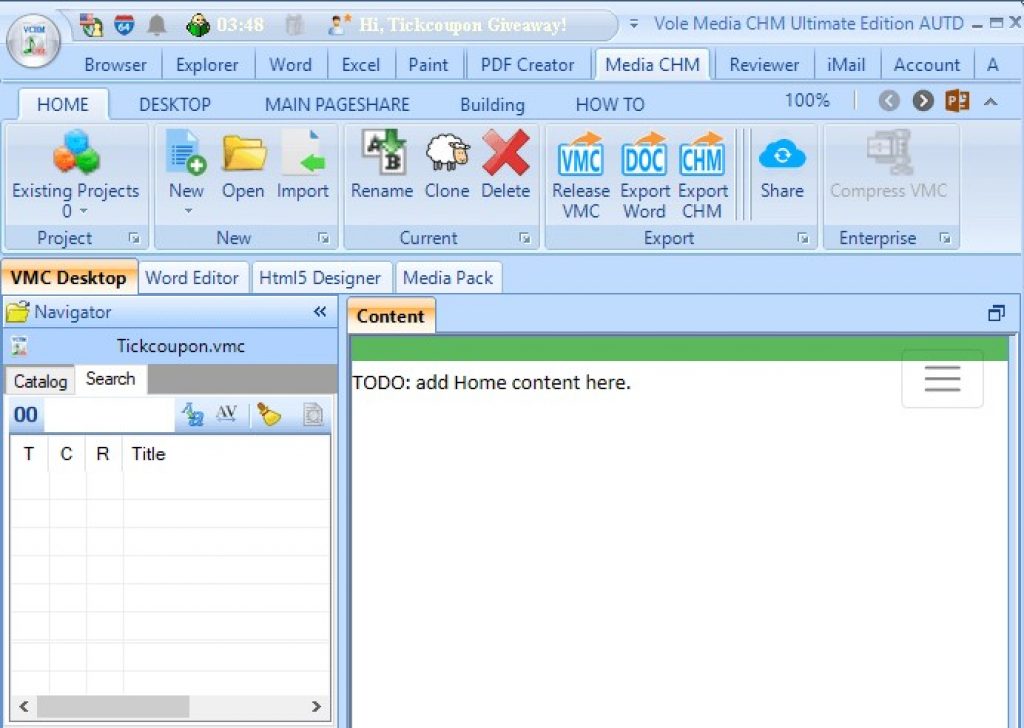Viewport: 1024px width, 728px height.
Task: Open the Account module tab
Action: click(927, 65)
